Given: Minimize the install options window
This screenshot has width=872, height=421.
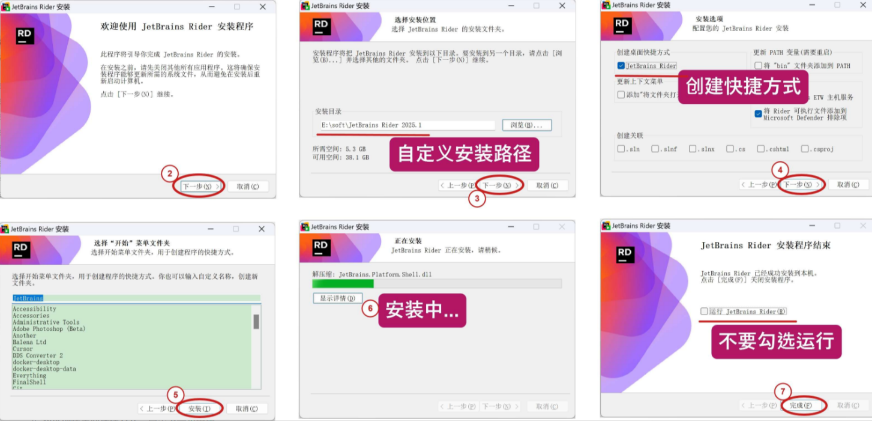Looking at the screenshot, I should [811, 5].
